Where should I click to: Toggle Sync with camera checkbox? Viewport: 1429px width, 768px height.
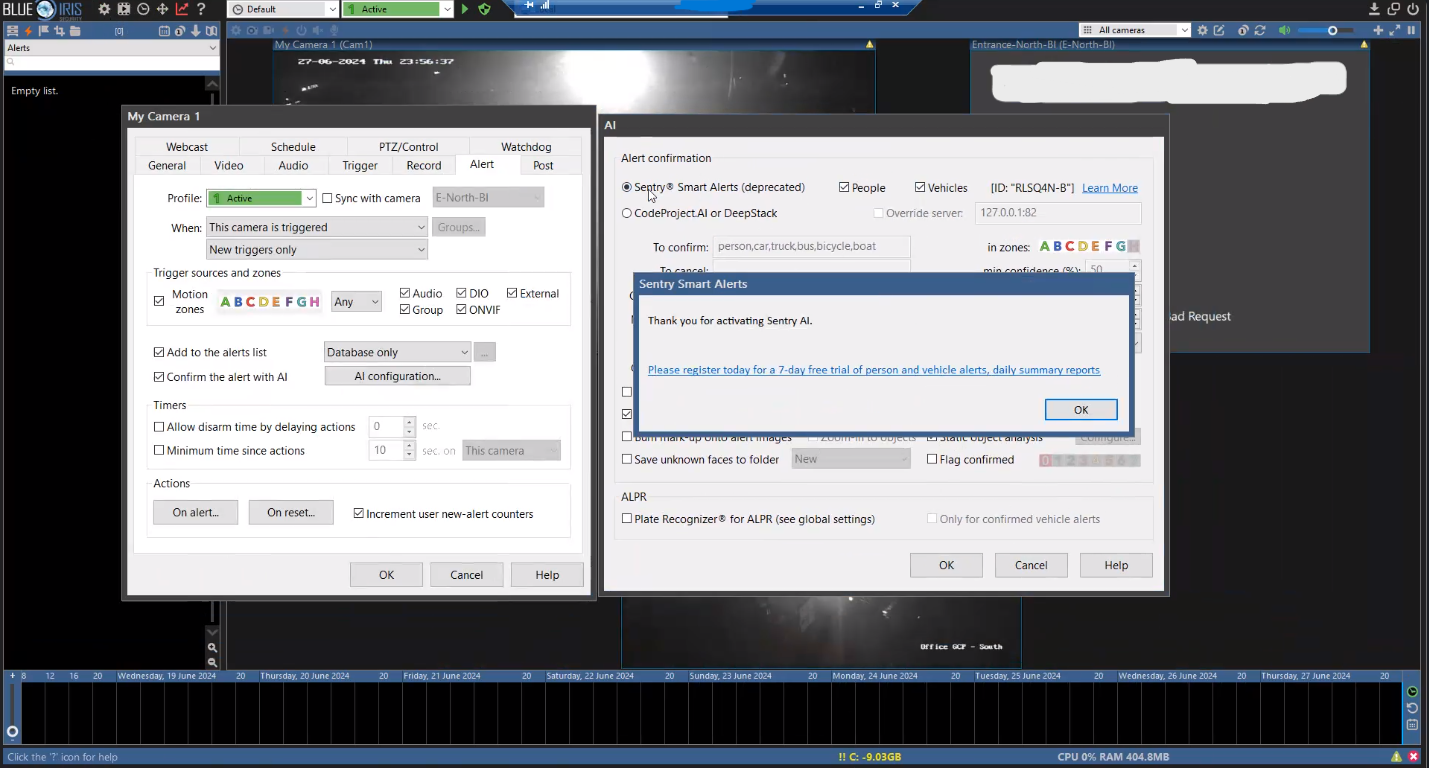point(327,198)
